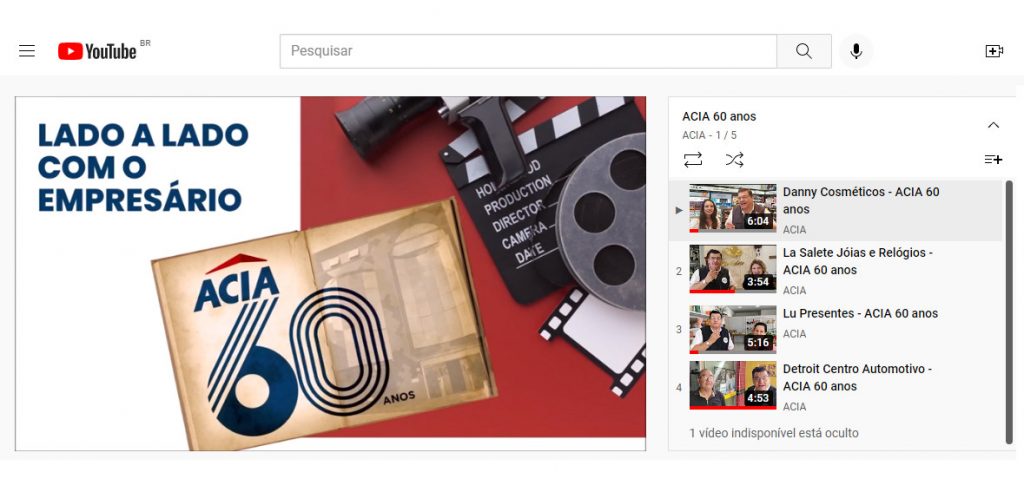The width and height of the screenshot is (1024, 492).
Task: Open Detroit Centro Automotivo thumbnail
Action: point(733,385)
